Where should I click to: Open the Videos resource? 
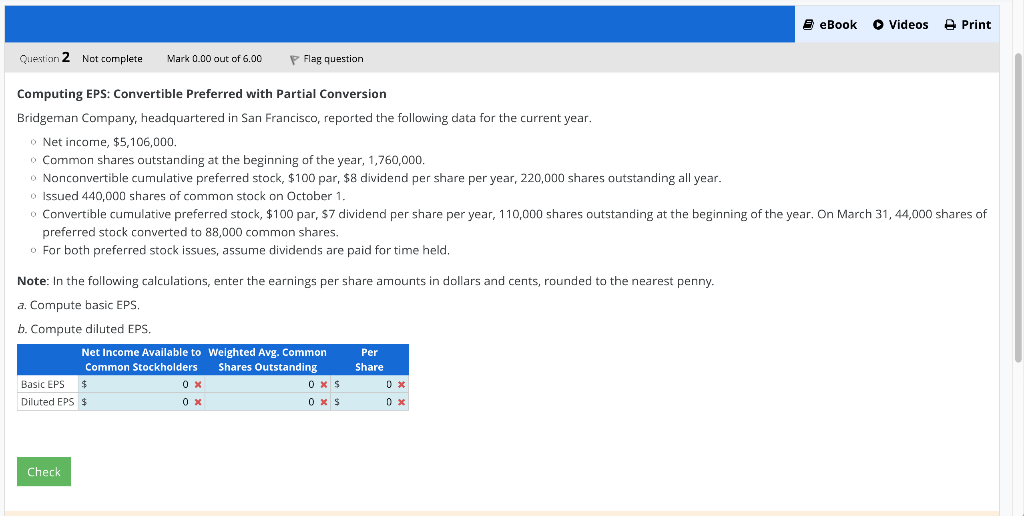[x=901, y=25]
